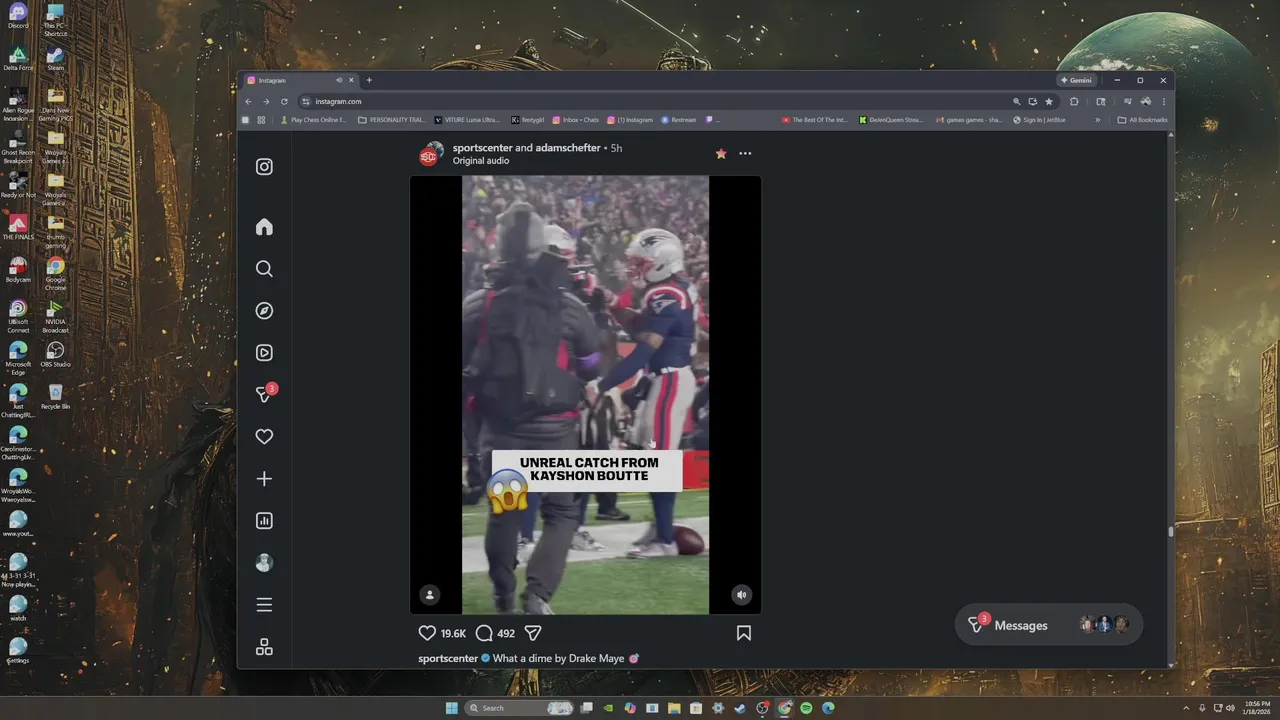Select the Instagram browser tab
Viewport: 1280px width, 720px height.
300,80
